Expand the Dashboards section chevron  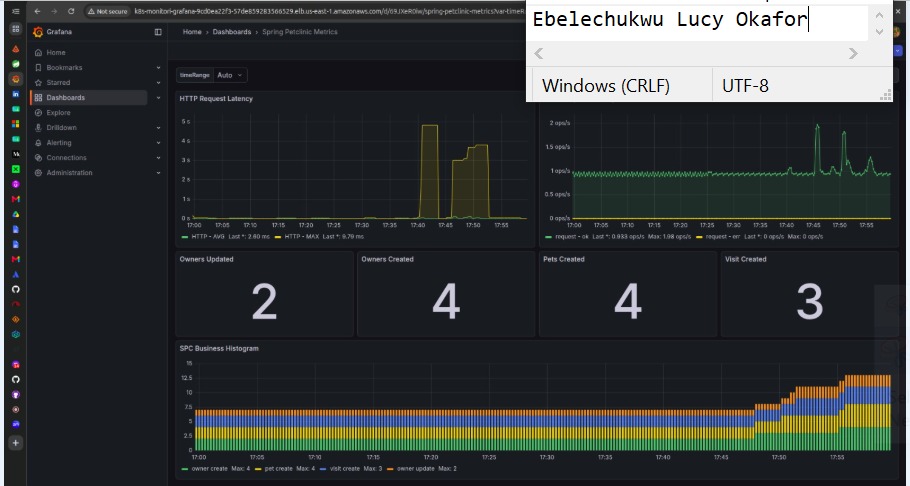(x=158, y=98)
